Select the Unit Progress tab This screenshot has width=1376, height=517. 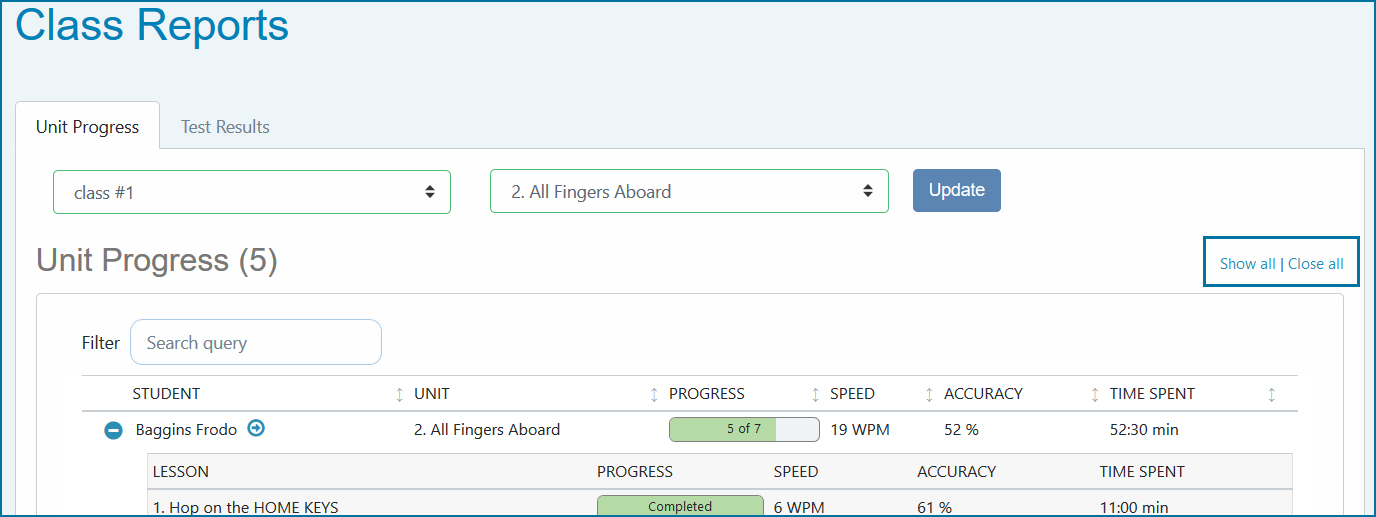pos(87,127)
